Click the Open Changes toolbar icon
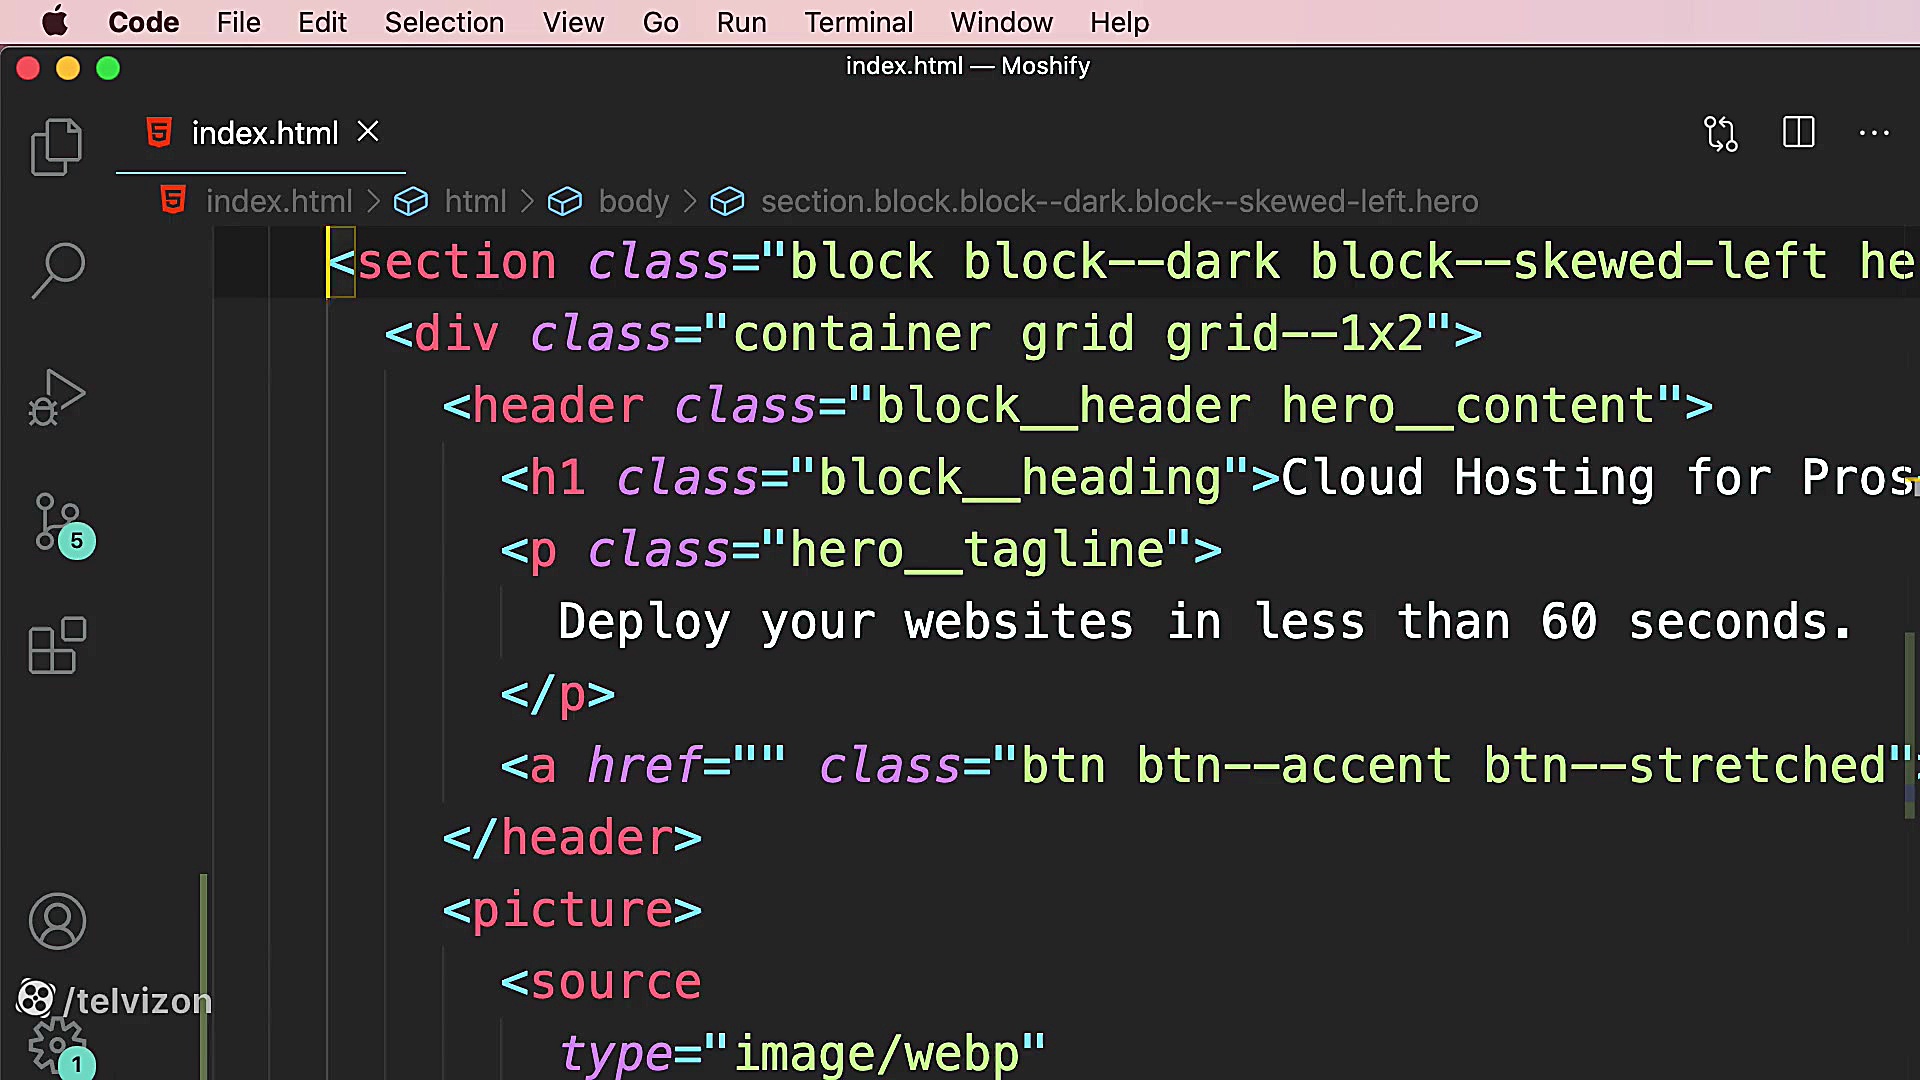 click(1720, 133)
